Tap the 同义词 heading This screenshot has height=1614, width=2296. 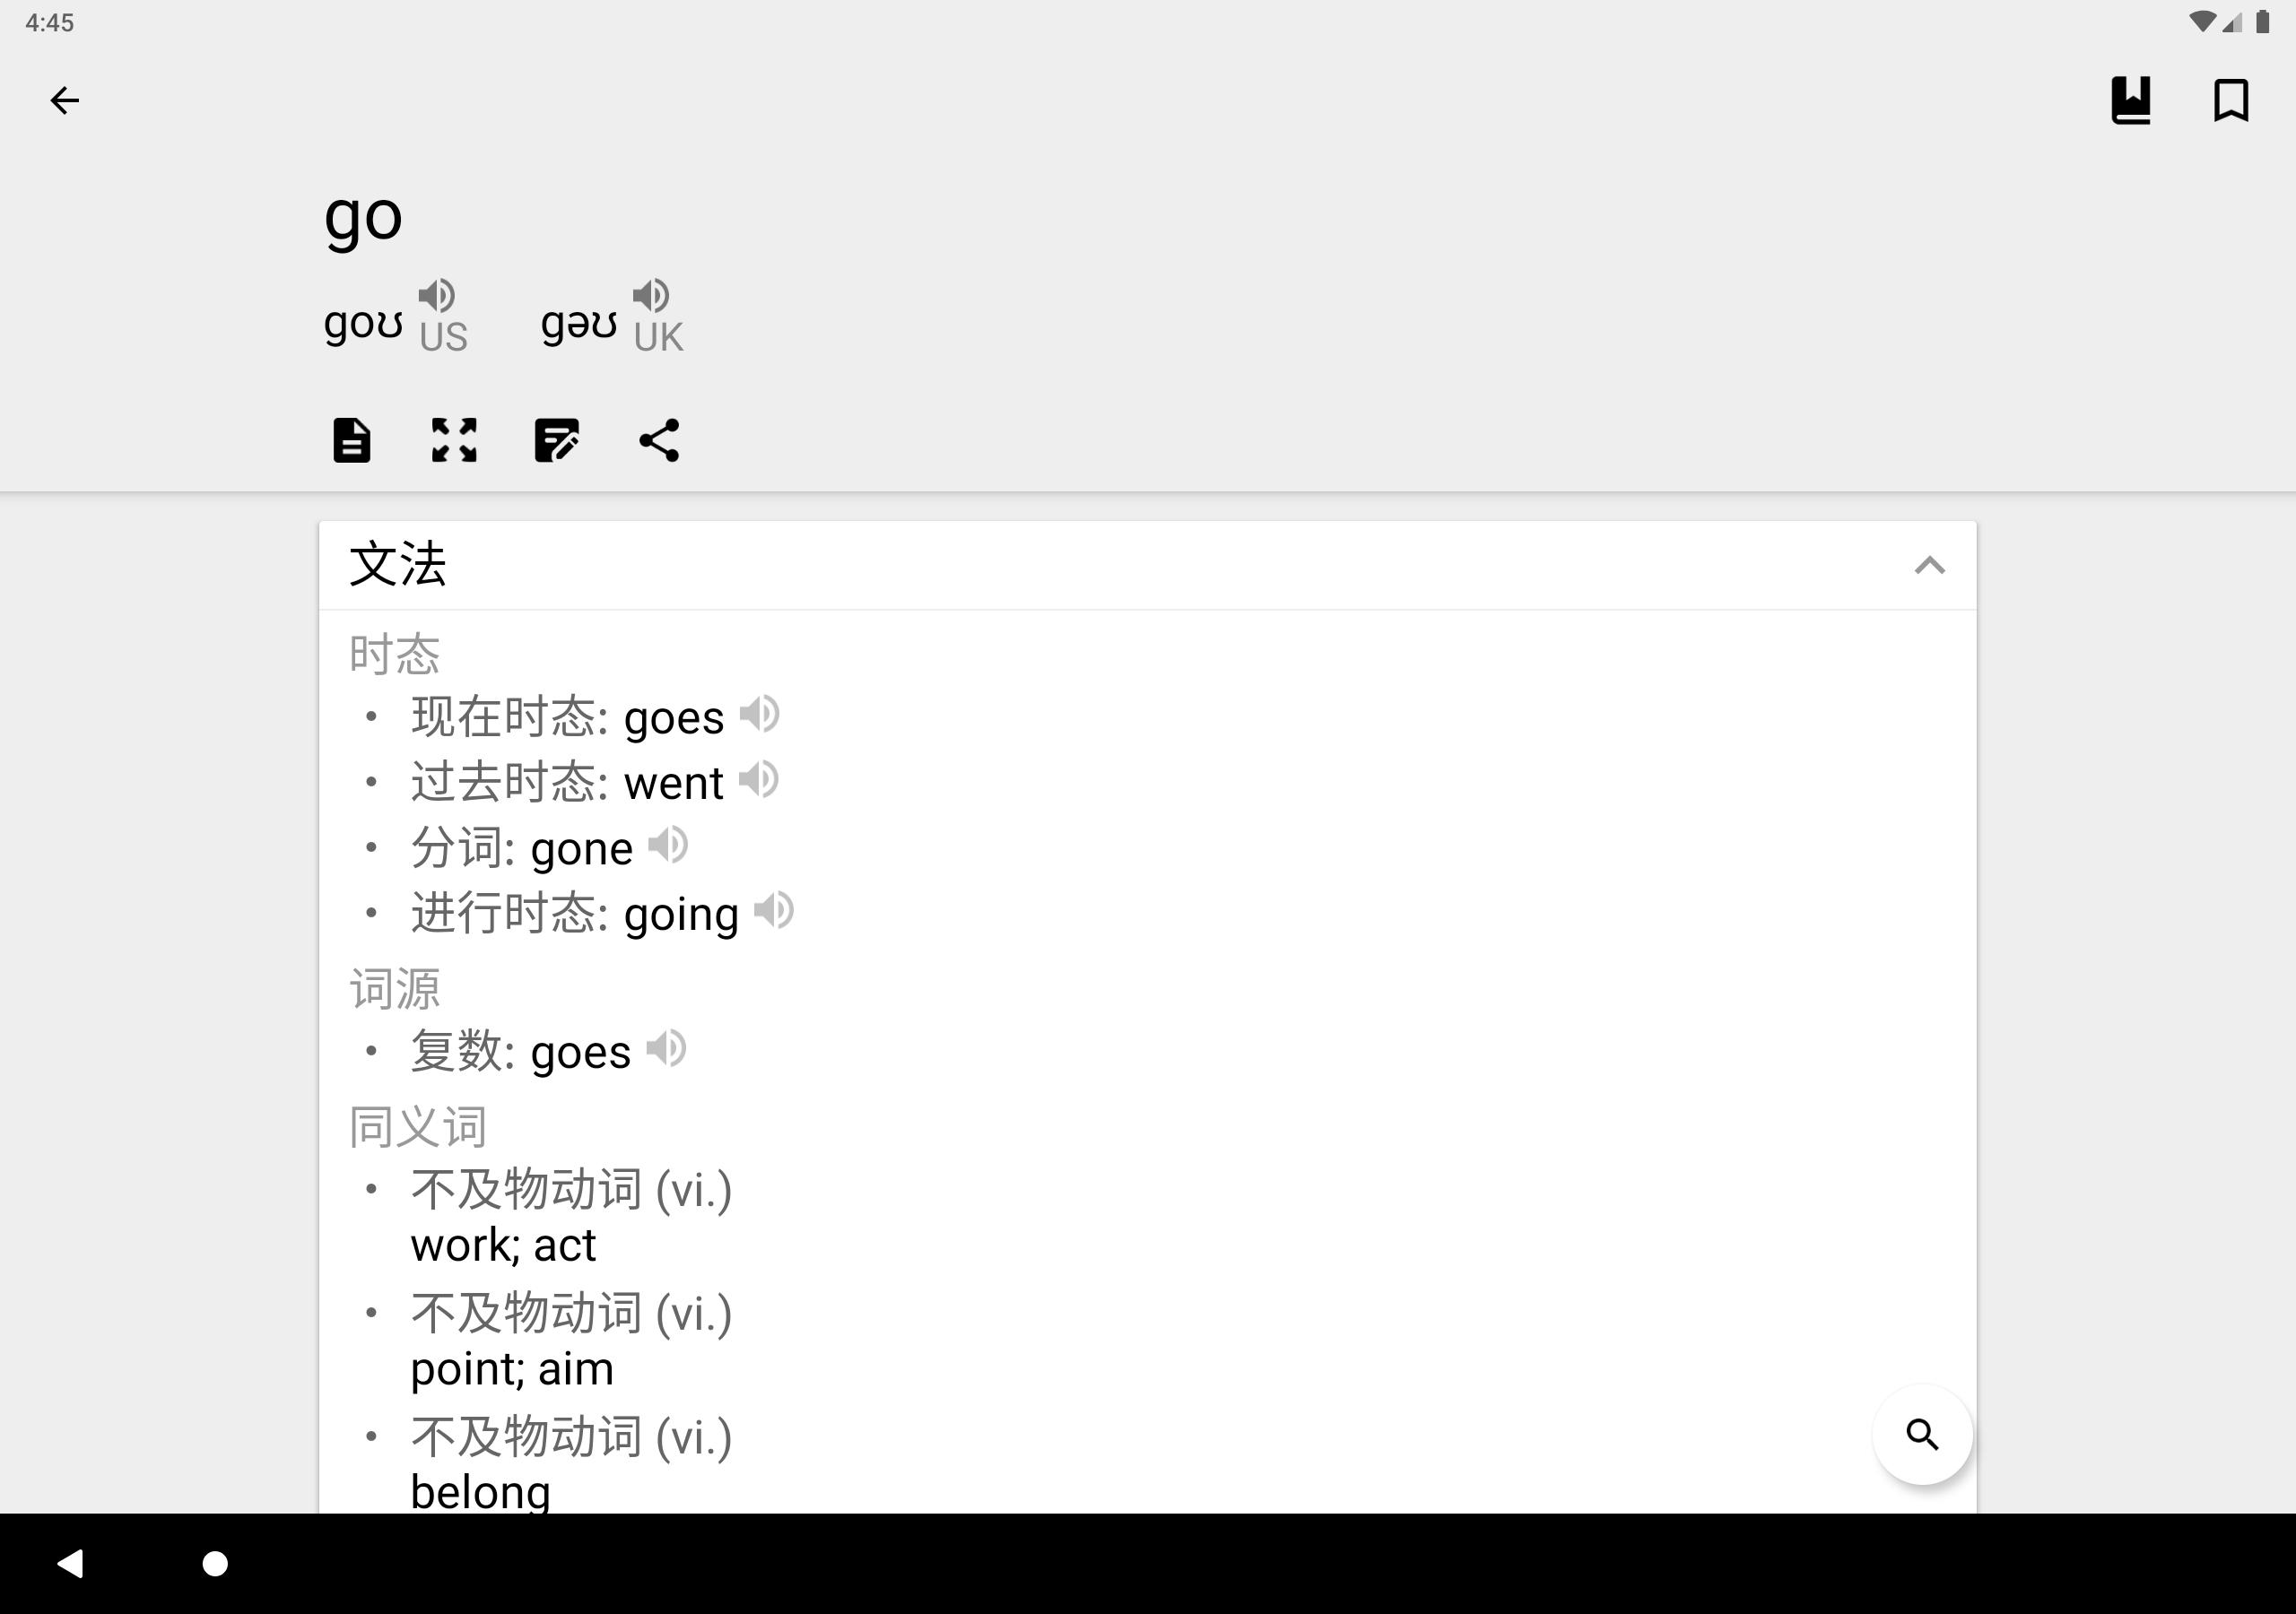(417, 1127)
